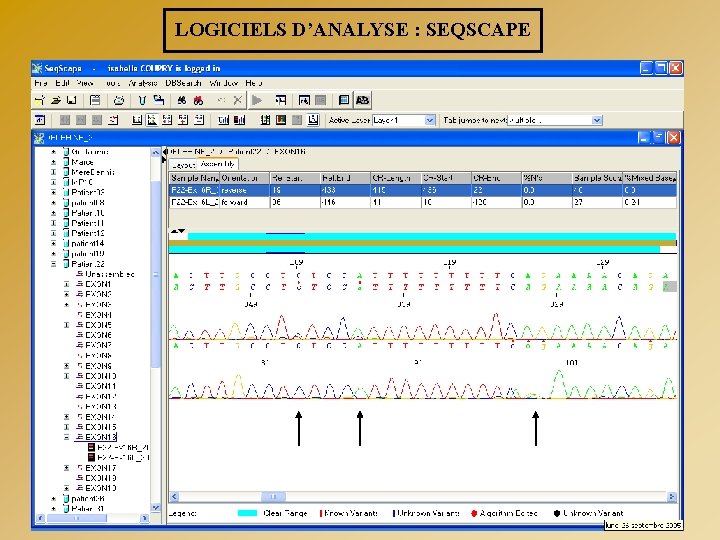Select EXON11 in the project tree

[101, 386]
